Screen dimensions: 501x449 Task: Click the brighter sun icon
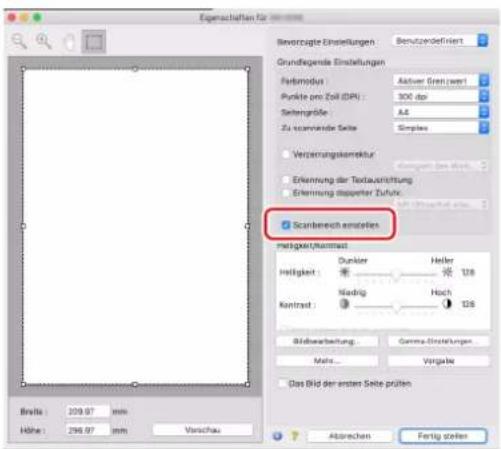pyautogui.click(x=447, y=272)
